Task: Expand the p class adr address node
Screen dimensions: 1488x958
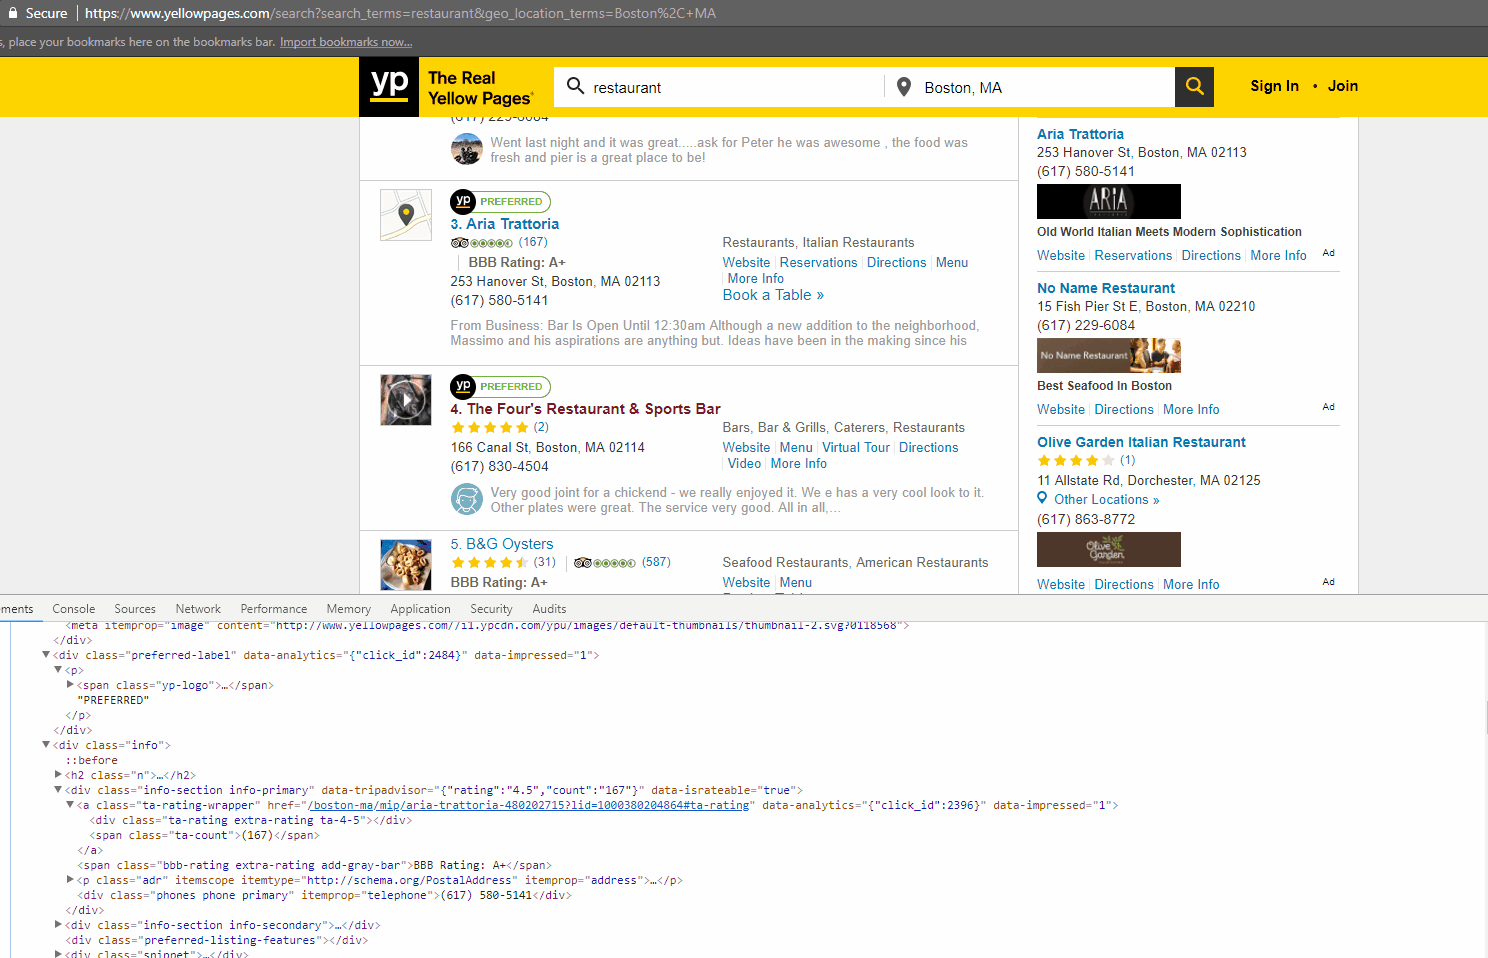Action: (x=70, y=880)
